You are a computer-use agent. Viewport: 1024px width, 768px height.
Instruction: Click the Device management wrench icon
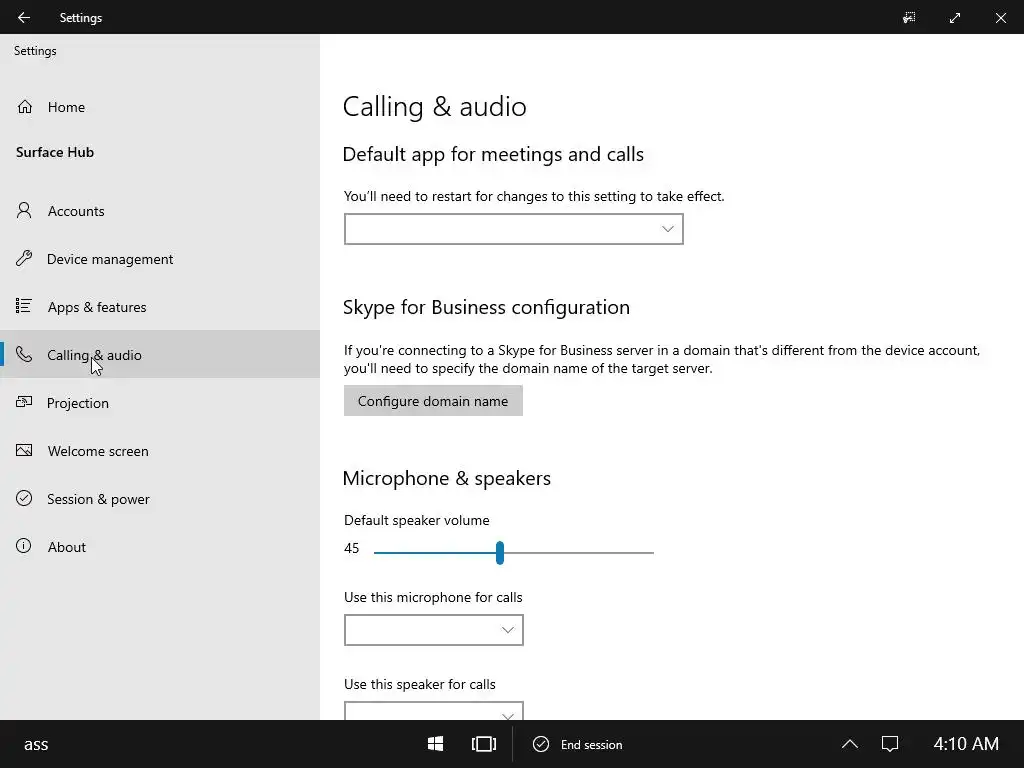coord(24,259)
